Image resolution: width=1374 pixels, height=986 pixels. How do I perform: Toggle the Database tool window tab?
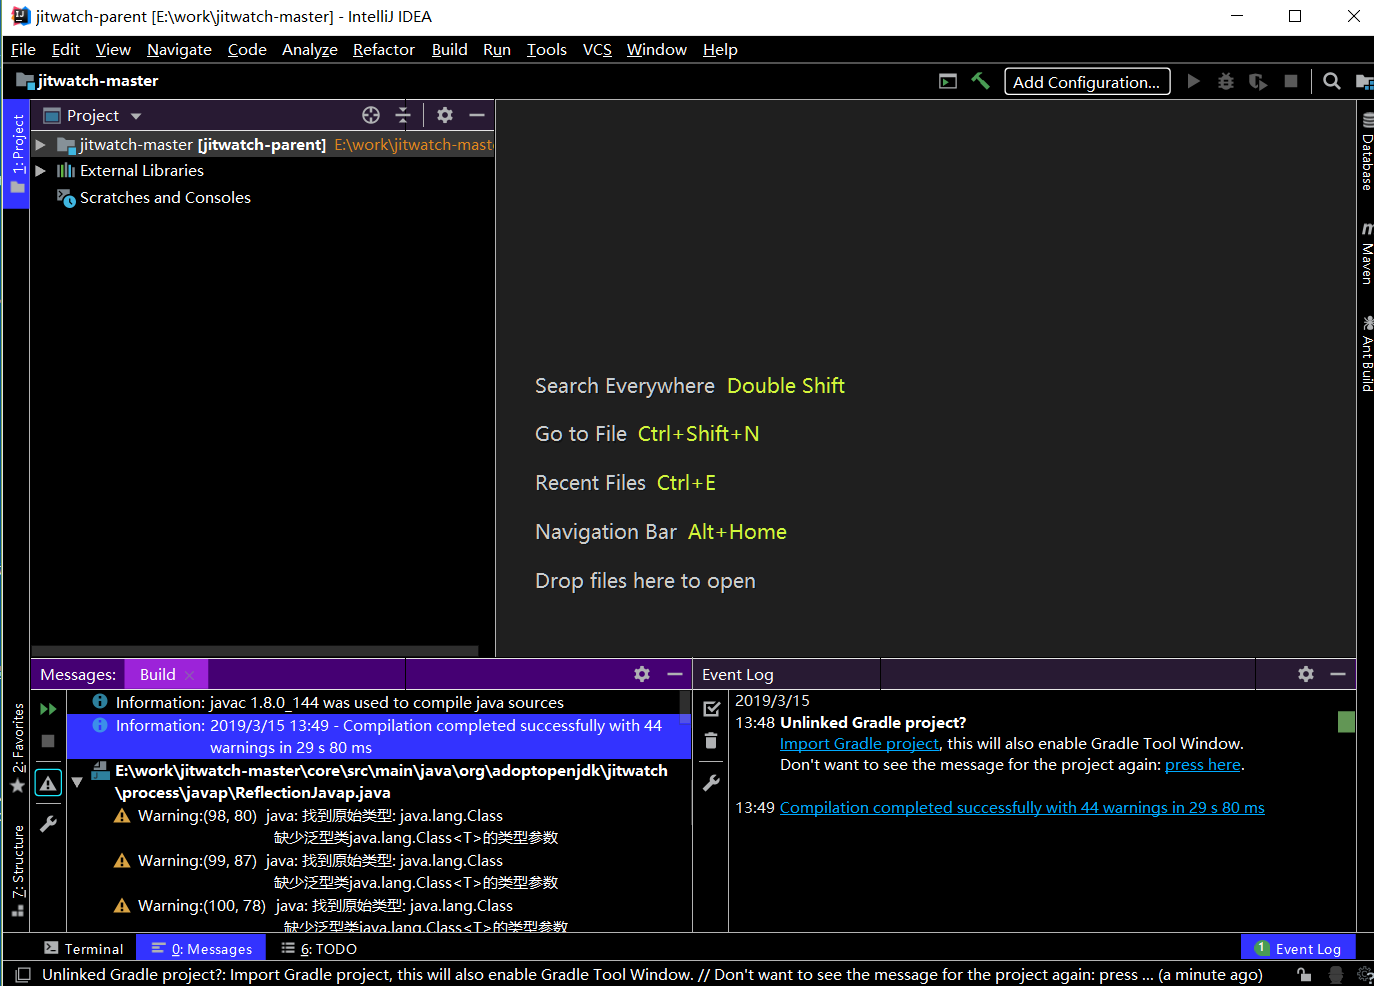point(1366,150)
